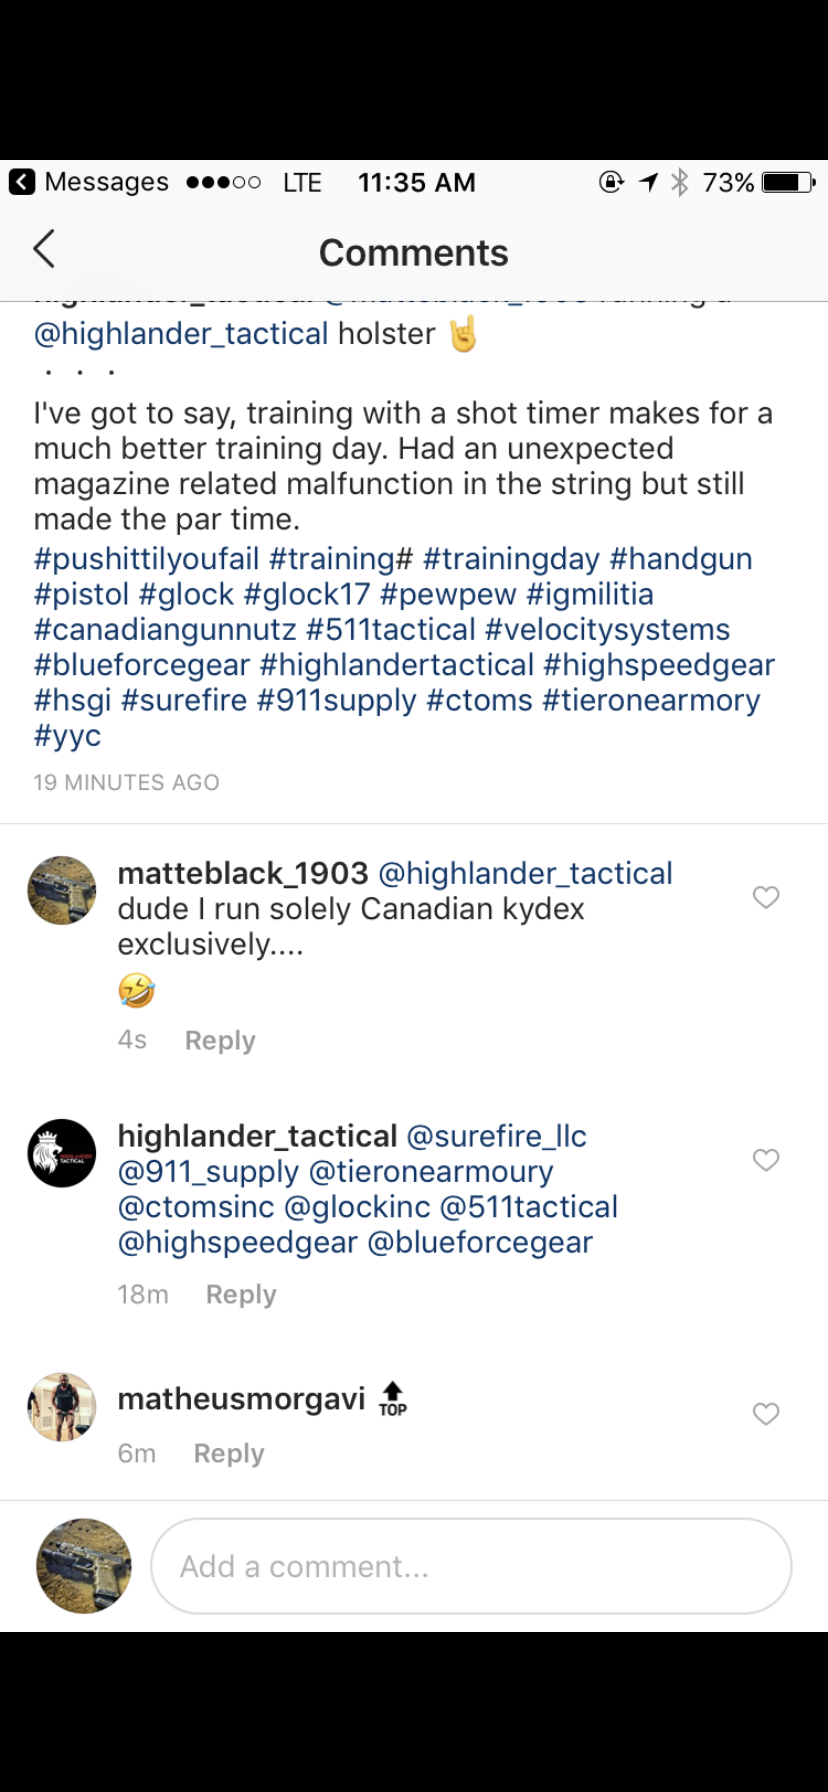Reply to matteblack_1903's comment
828x1792 pixels.
[x=220, y=1040]
